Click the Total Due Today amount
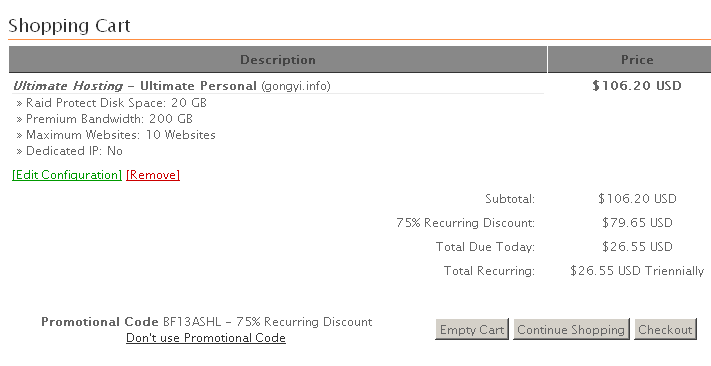 click(637, 247)
